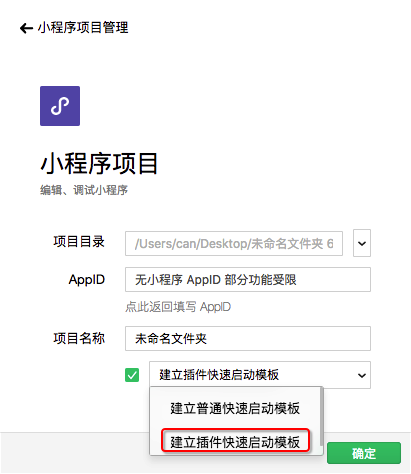Click 点此返回填写 AppID link

pos(178,307)
